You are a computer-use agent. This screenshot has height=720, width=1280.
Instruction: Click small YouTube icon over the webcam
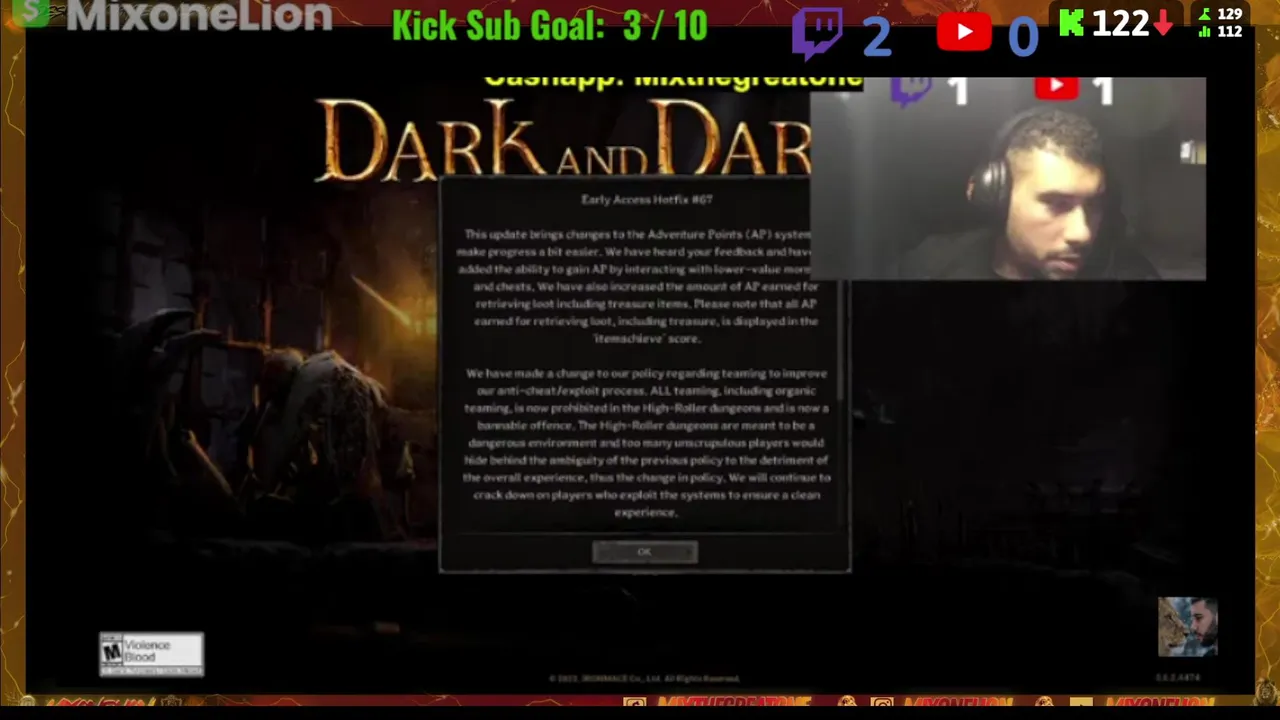click(x=1056, y=87)
